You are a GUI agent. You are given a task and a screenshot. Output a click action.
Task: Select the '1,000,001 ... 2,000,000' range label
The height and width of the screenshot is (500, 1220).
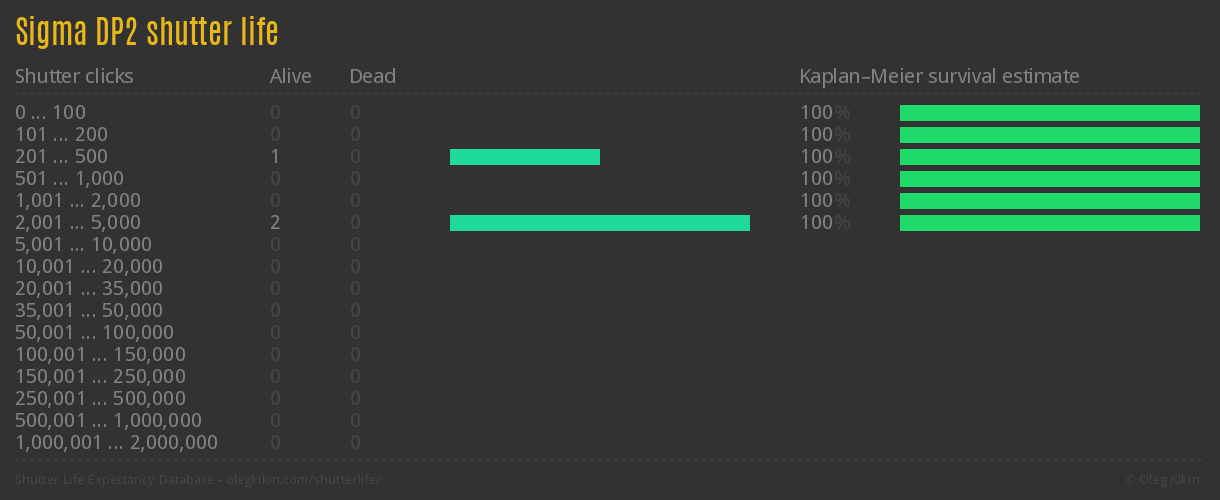click(x=116, y=443)
